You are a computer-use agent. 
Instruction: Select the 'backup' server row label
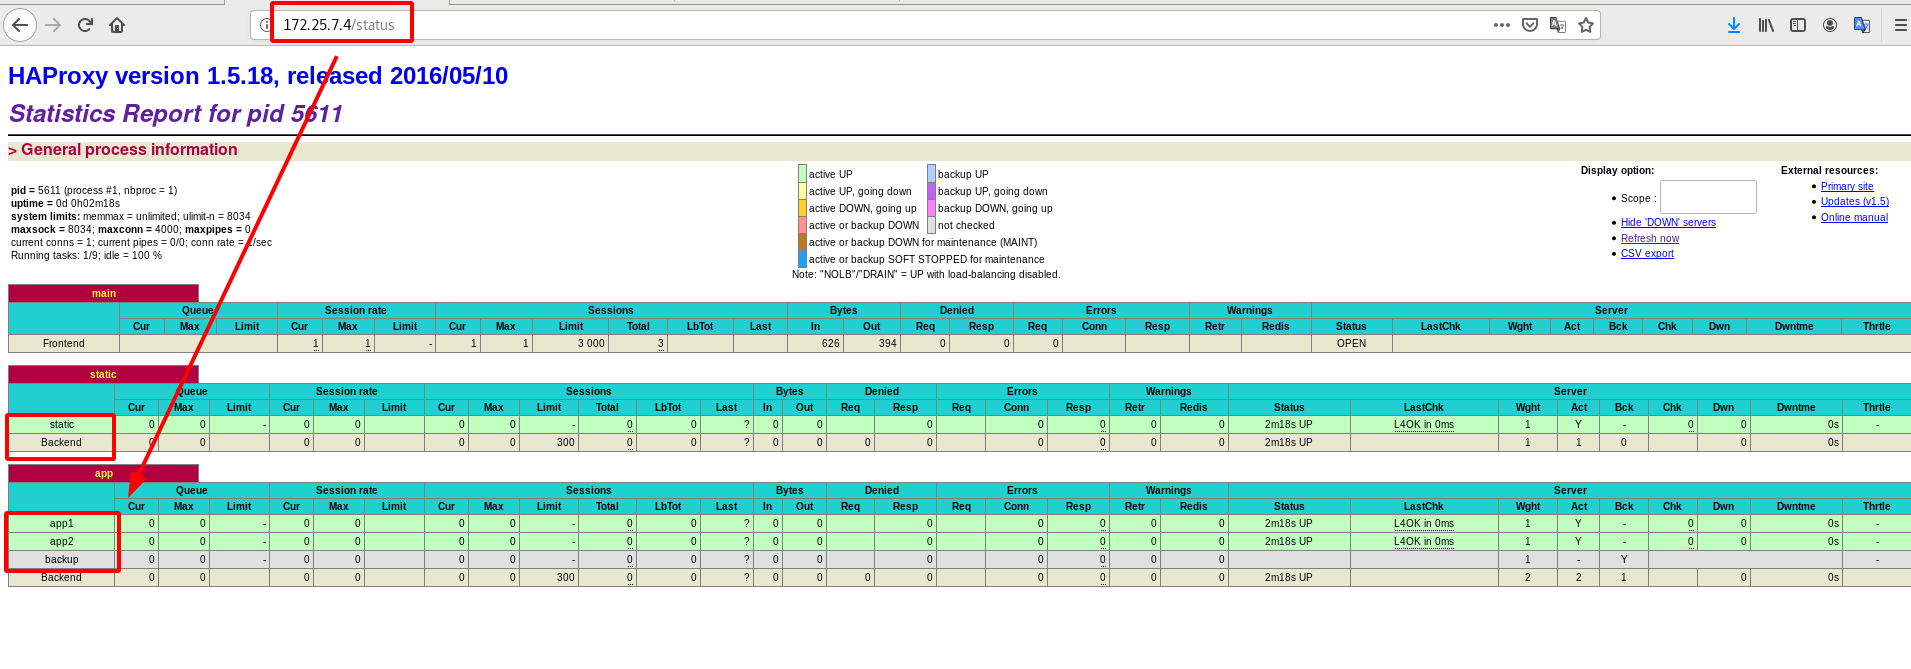62,559
